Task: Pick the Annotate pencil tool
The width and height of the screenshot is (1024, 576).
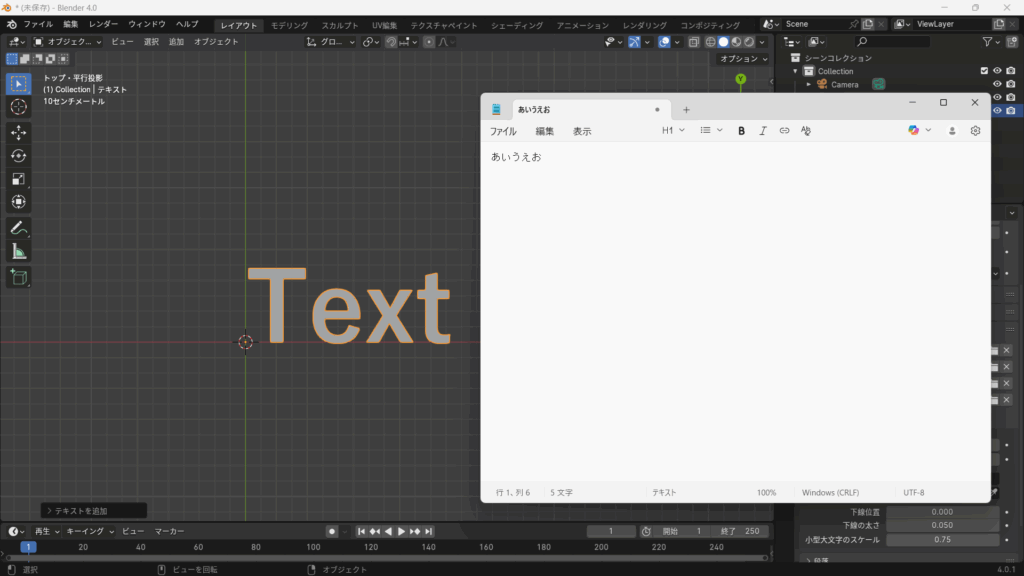Action: coord(18,228)
